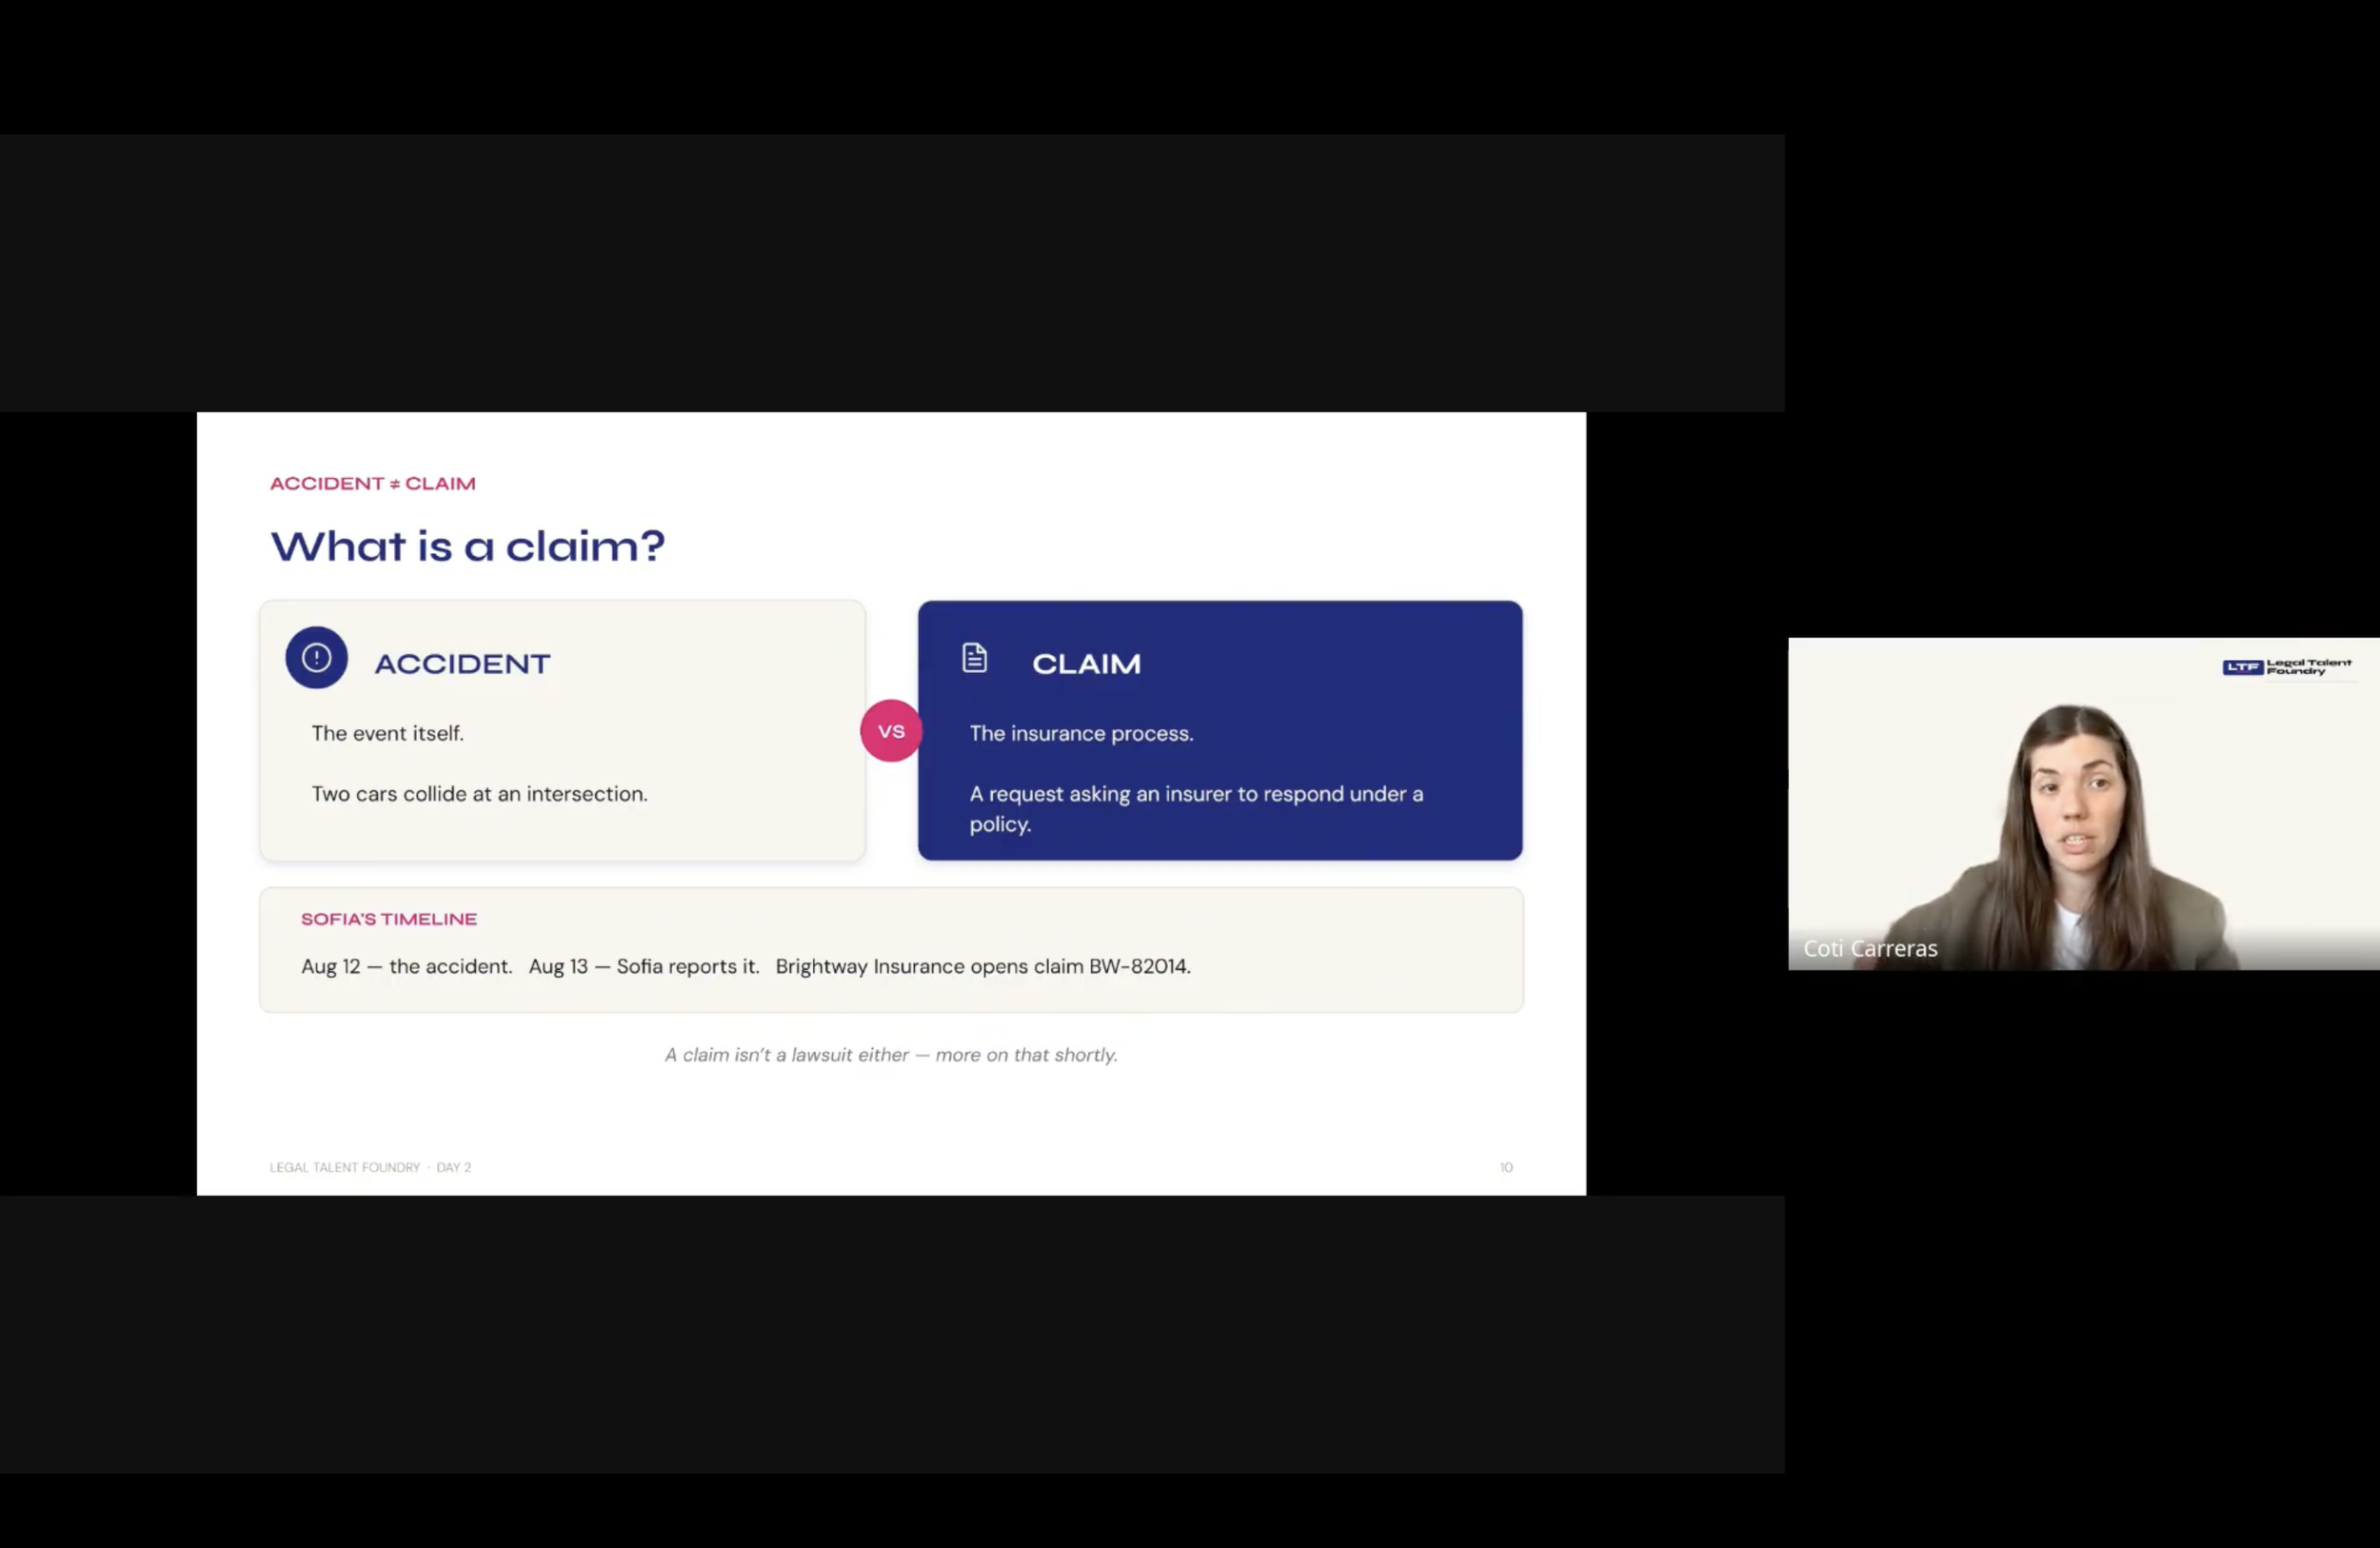This screenshot has height=1548, width=2380.
Task: Click the slide page number 10
Action: pos(1506,1167)
